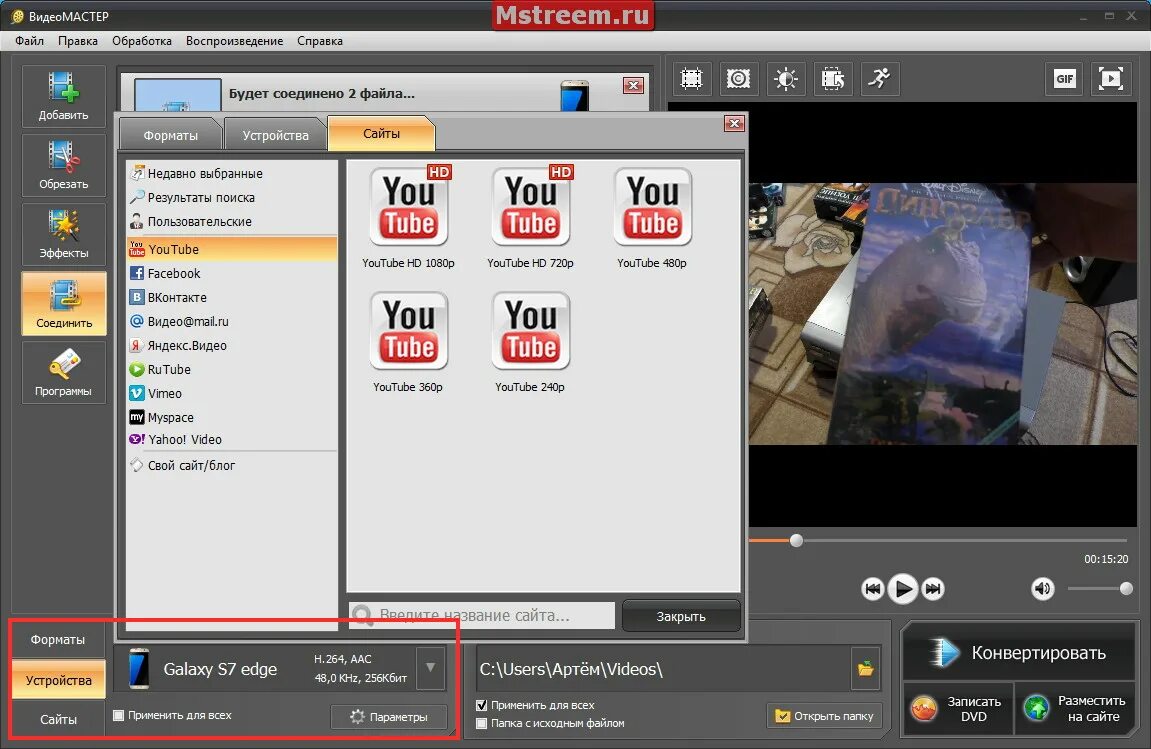Switch to Сайты tab in popup
Image resolution: width=1151 pixels, height=749 pixels.
coord(382,133)
